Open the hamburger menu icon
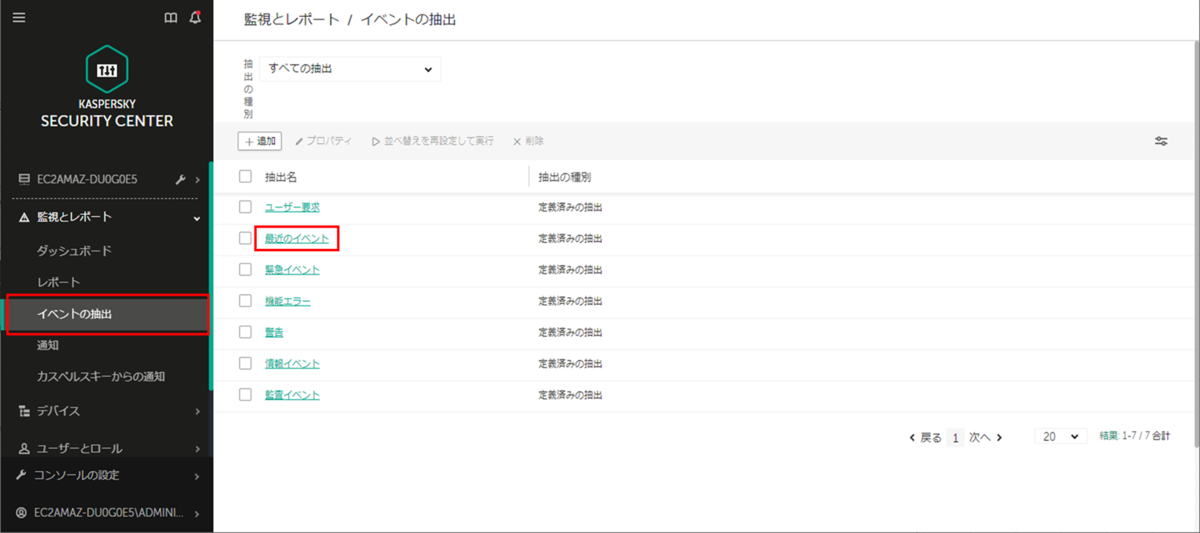 pos(19,18)
